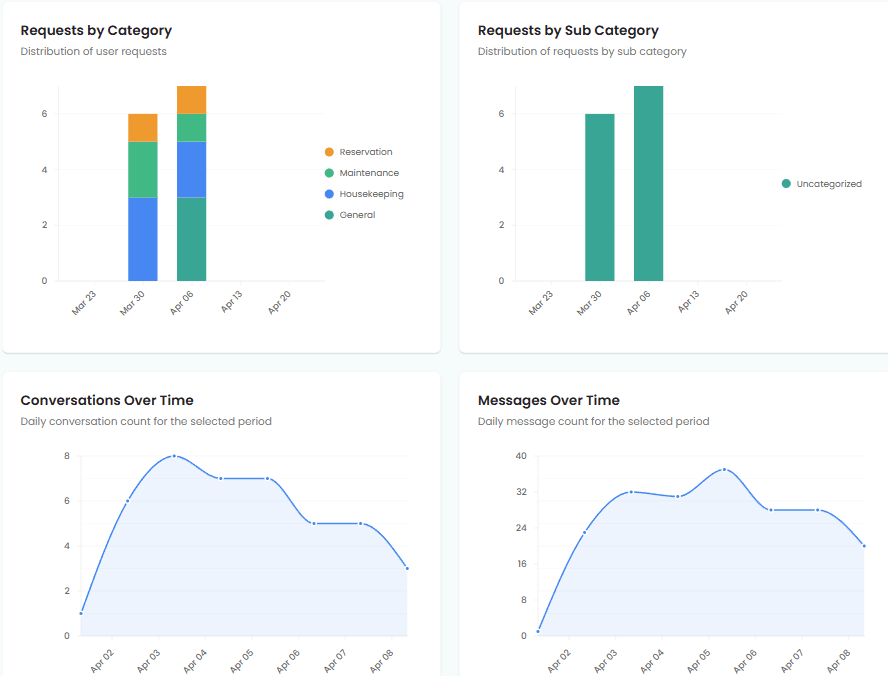This screenshot has width=888, height=676.
Task: Click the blue Housekeeping legend dot
Action: point(329,194)
